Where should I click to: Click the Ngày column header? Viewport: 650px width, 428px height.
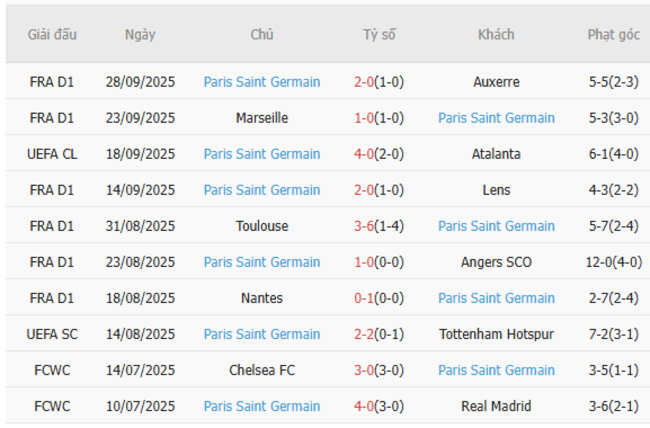pyautogui.click(x=140, y=34)
